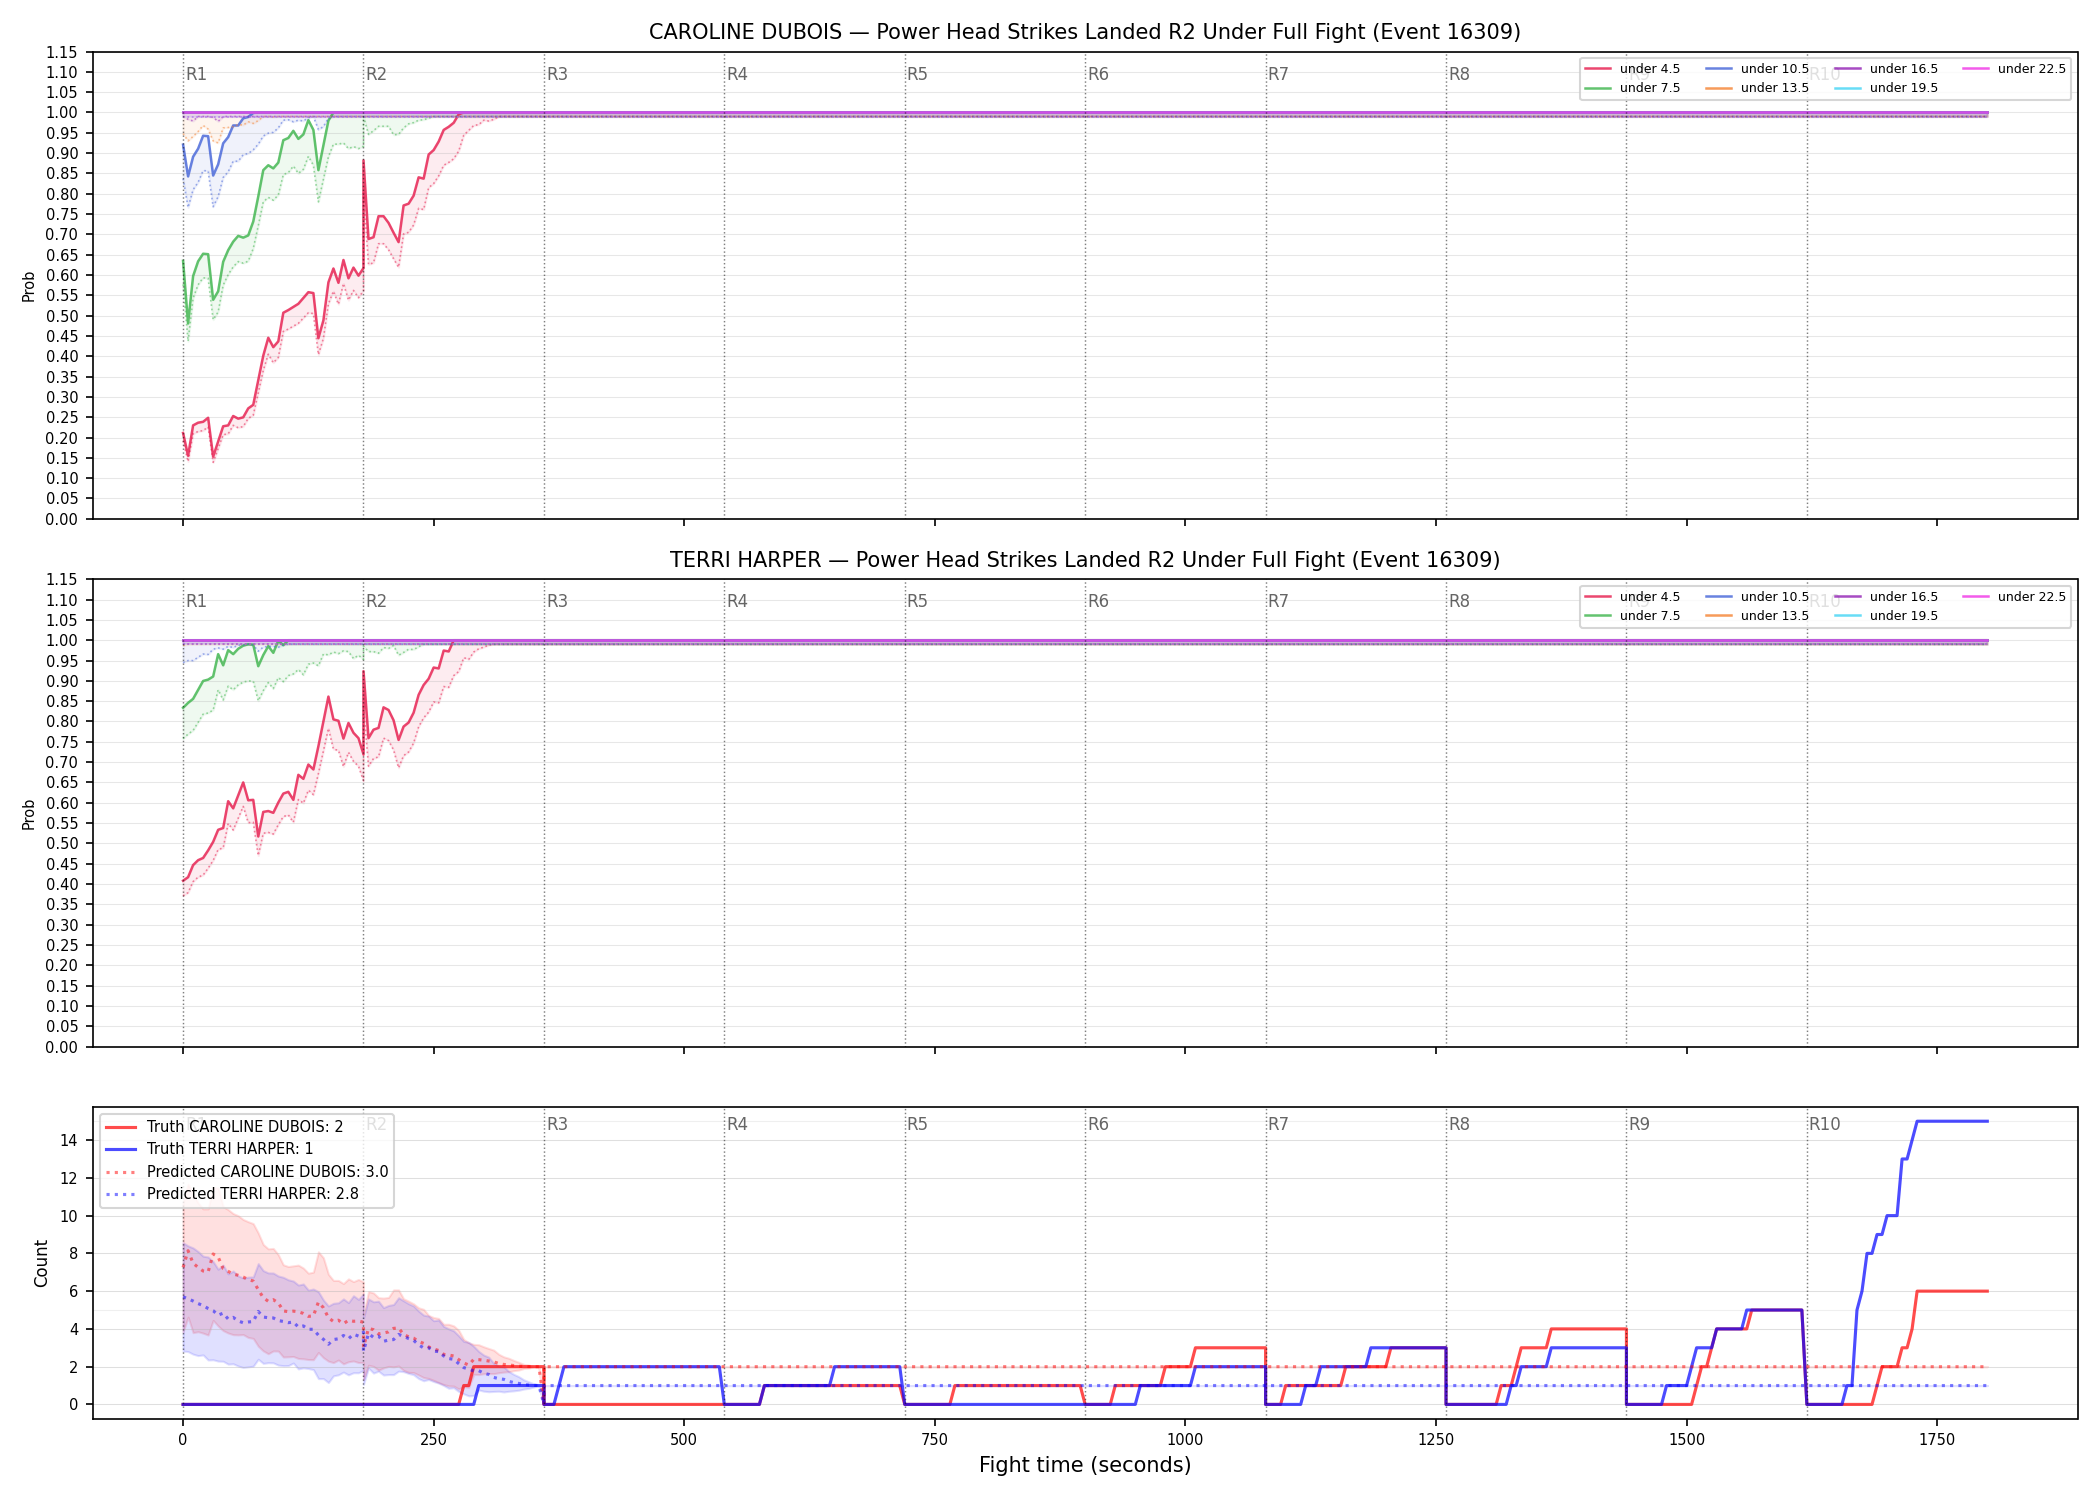Click 'Predicted CAROLINE DUBOIS: 3.0' legend entry
Viewport: 2100px width, 1500px height.
point(247,1172)
